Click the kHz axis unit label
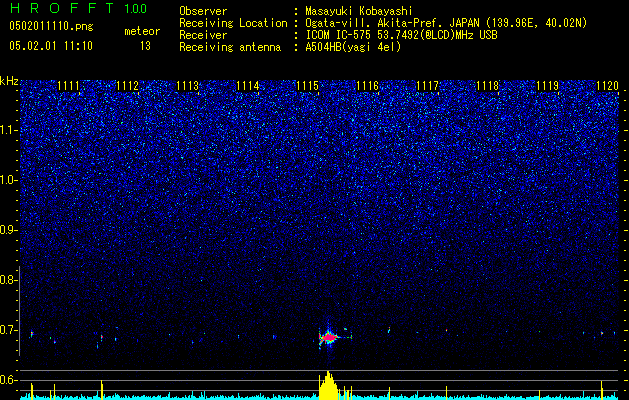The height and width of the screenshot is (400, 629). tap(9, 81)
